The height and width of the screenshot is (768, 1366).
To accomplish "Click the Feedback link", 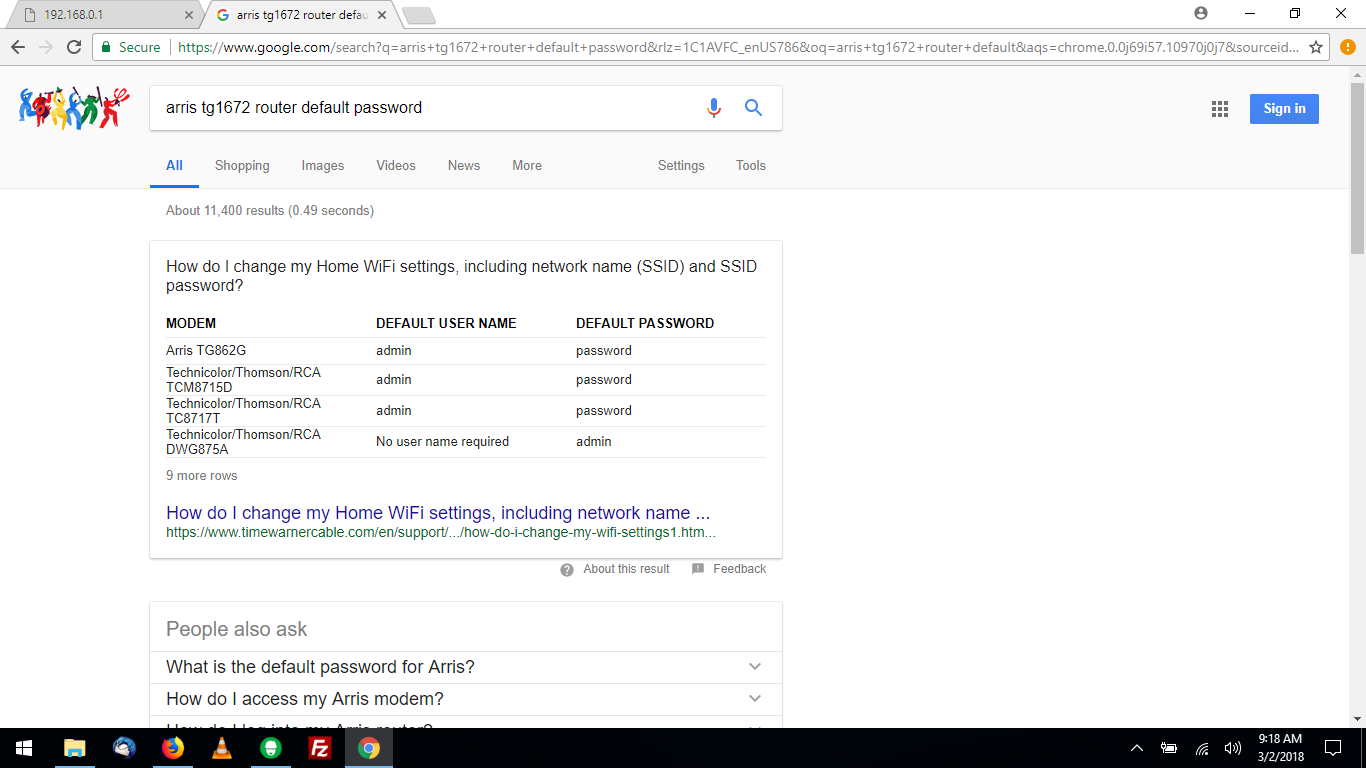I will (x=740, y=569).
